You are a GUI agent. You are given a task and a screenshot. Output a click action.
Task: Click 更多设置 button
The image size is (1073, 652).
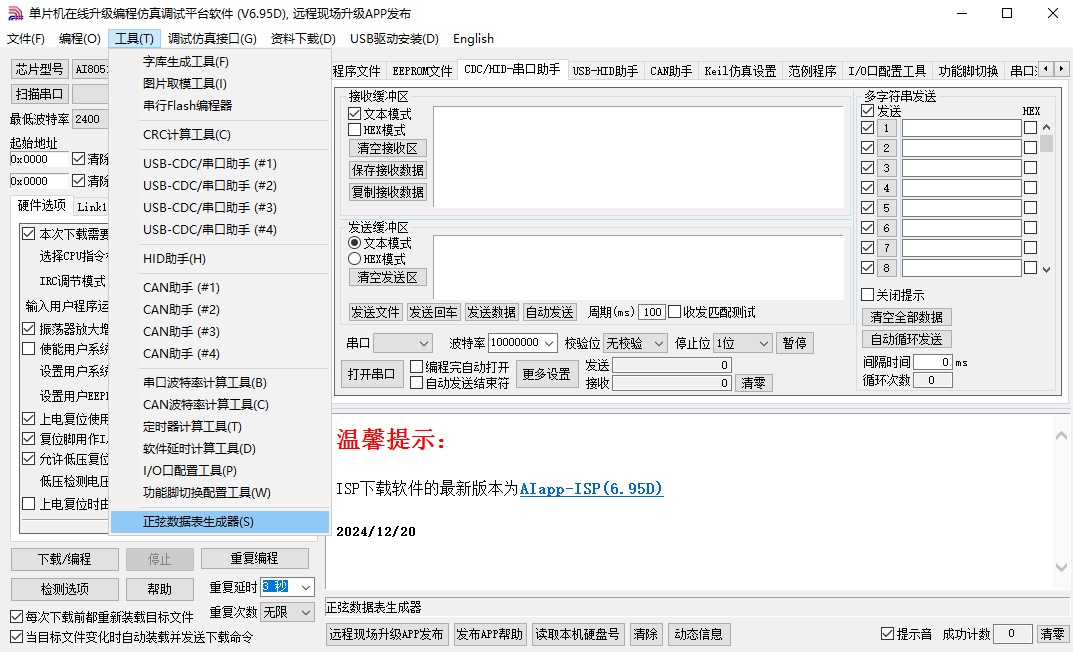pos(546,374)
